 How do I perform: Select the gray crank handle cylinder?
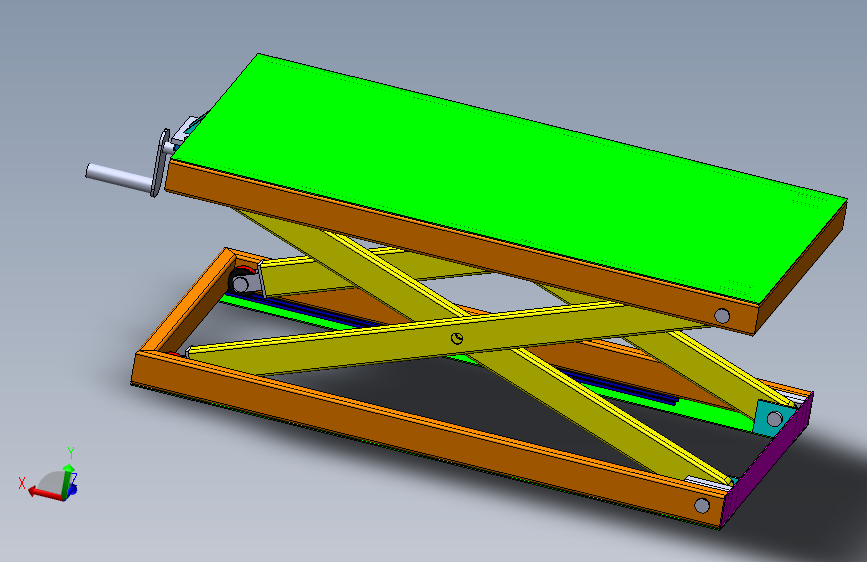pyautogui.click(x=119, y=178)
